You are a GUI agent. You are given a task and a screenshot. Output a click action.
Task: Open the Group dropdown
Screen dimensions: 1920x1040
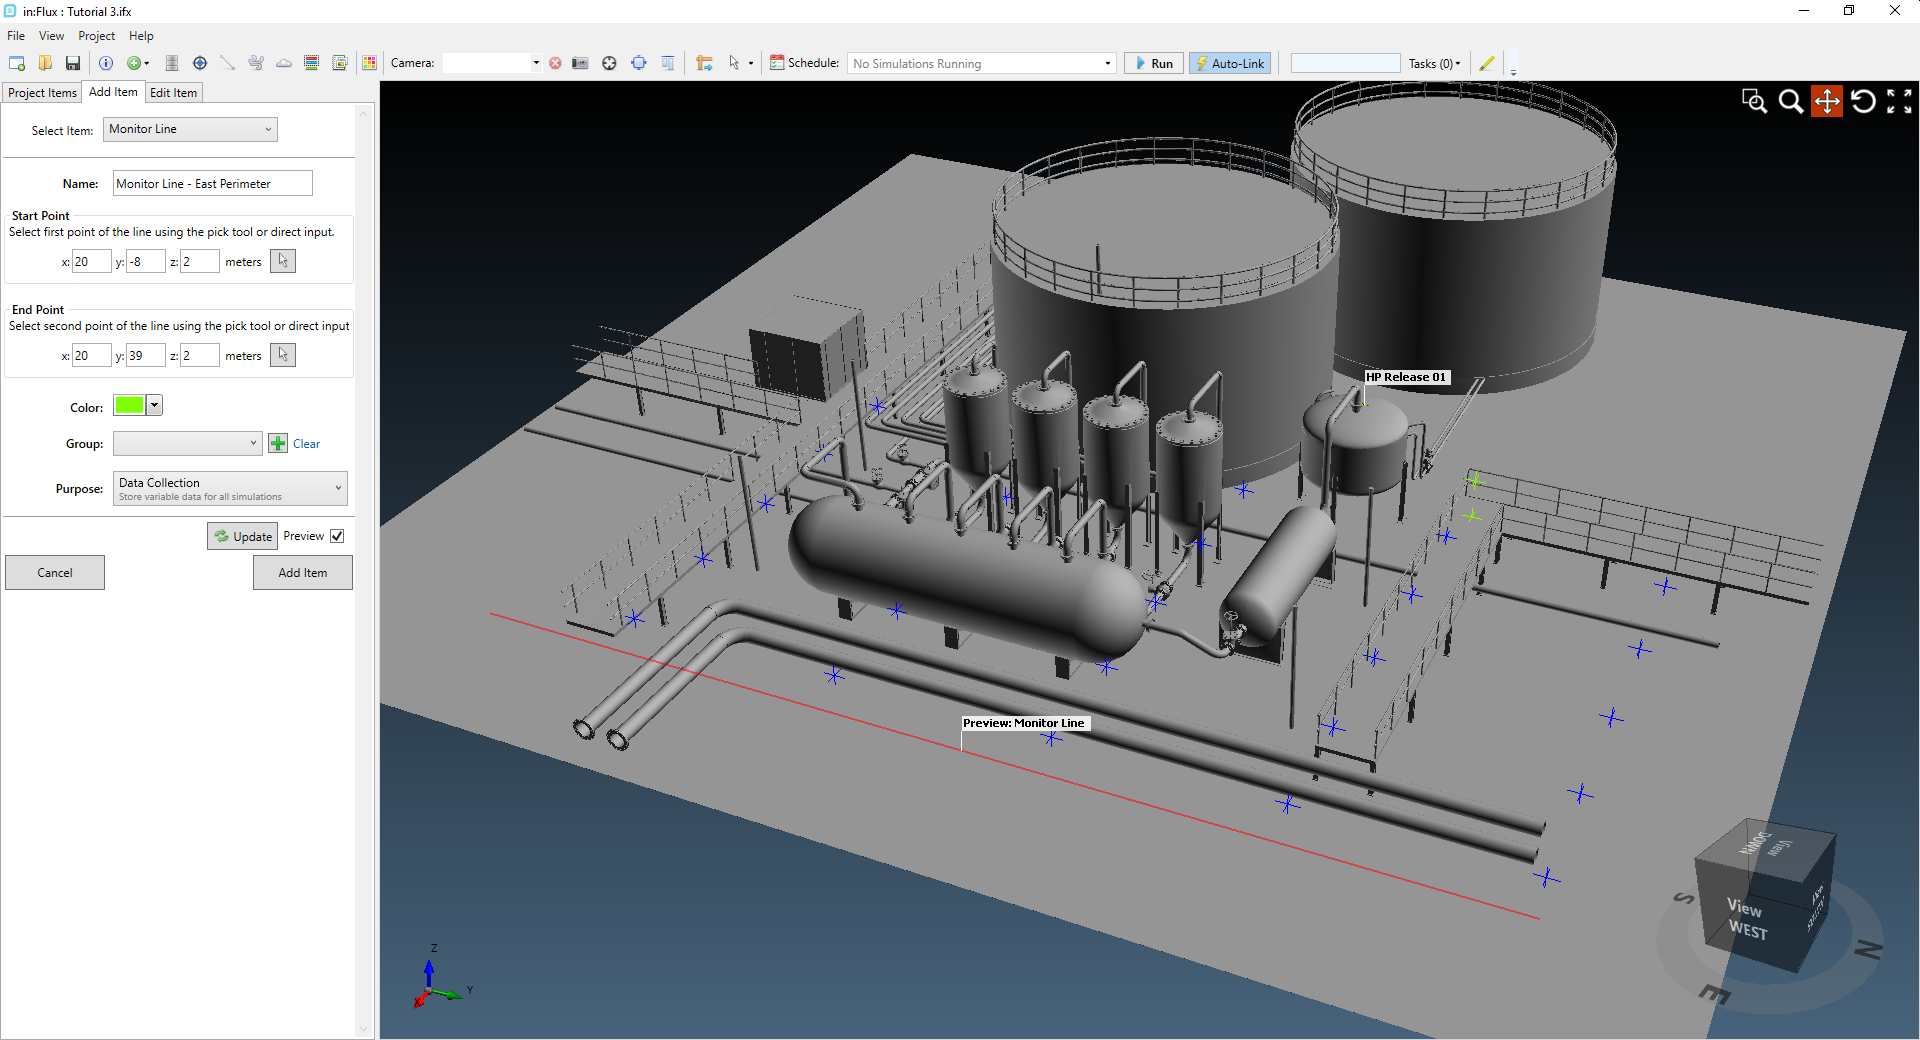coord(187,443)
